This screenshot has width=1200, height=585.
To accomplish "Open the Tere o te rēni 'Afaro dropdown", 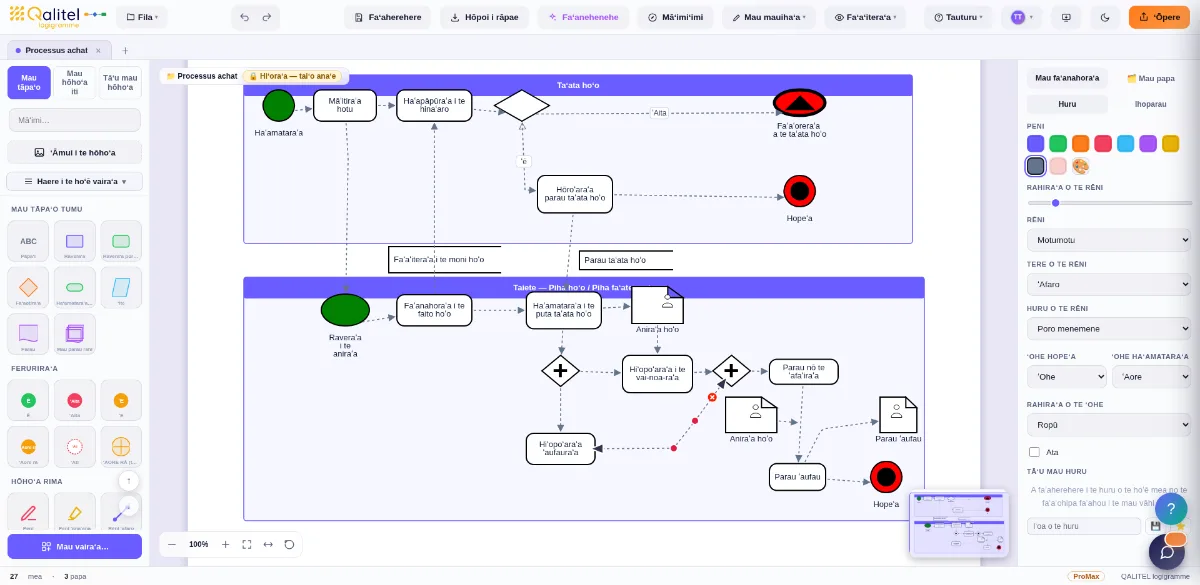I will (x=1109, y=285).
